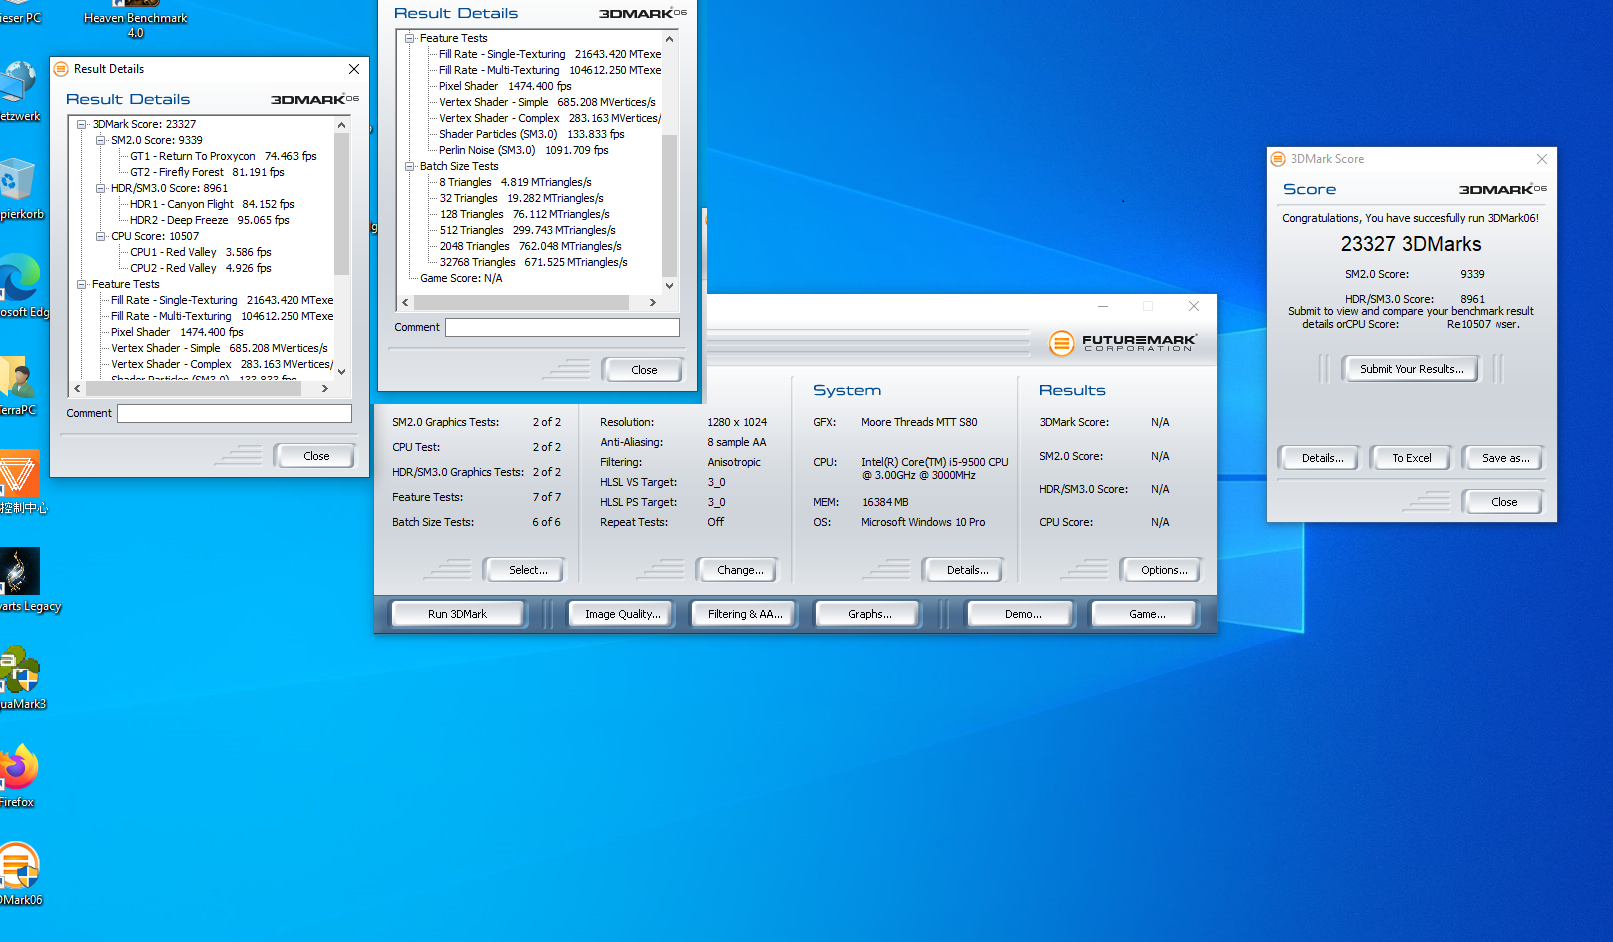
Task: Select the 8 Triangles batch row
Action: click(x=515, y=183)
